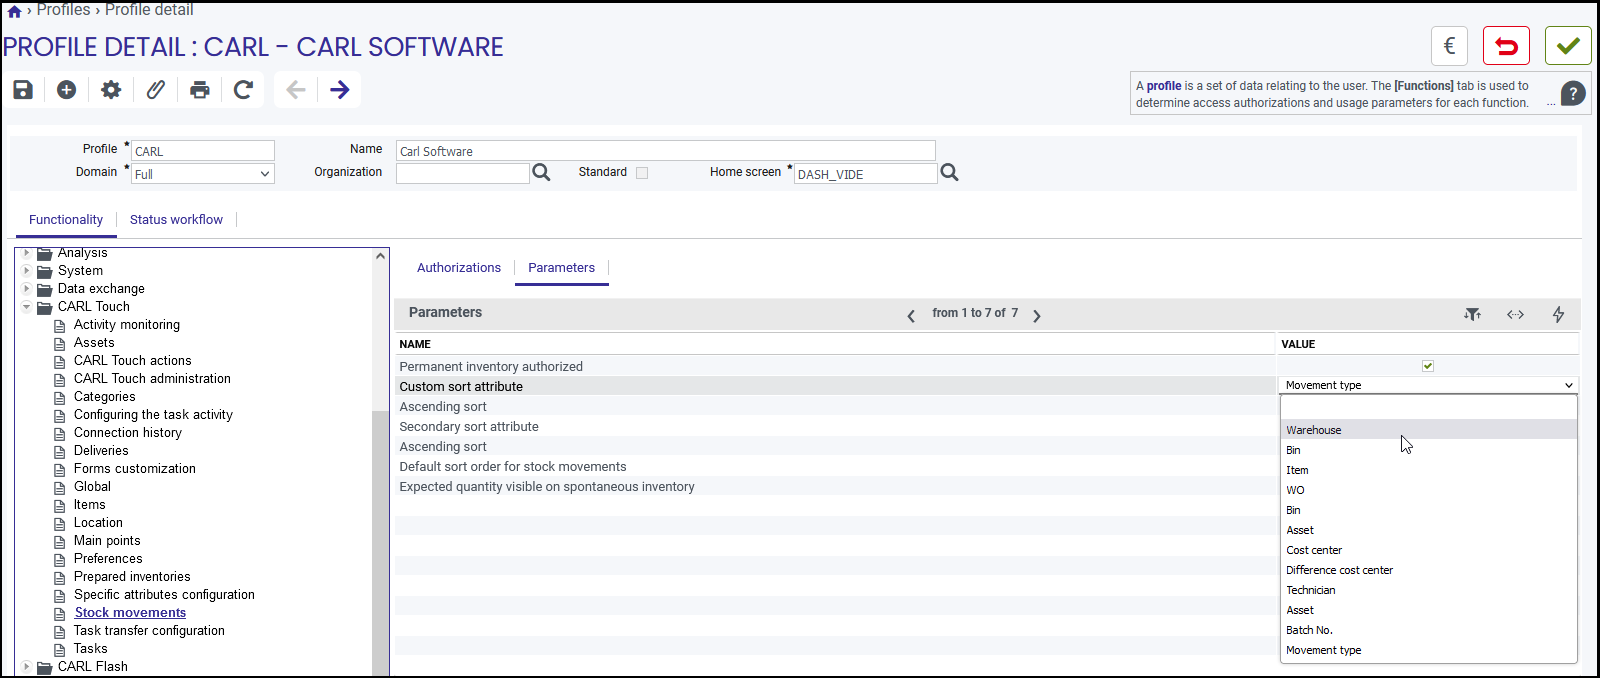Switch to the Status workflow tab
Viewport: 1600px width, 678px height.
click(176, 220)
